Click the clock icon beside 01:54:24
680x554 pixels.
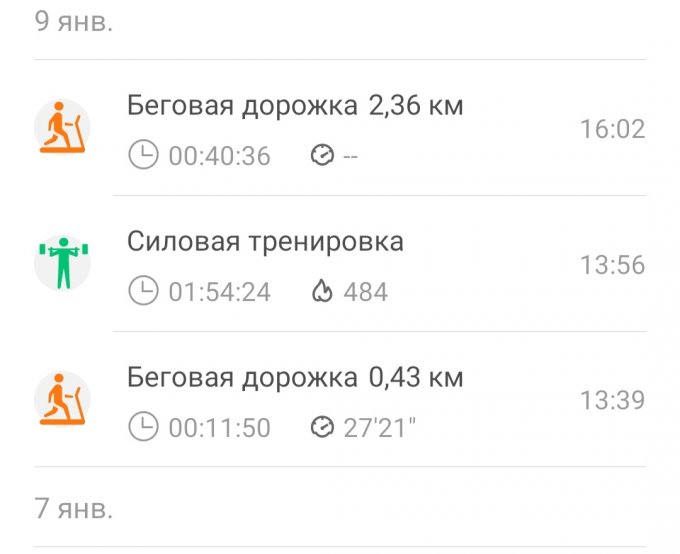pyautogui.click(x=144, y=291)
